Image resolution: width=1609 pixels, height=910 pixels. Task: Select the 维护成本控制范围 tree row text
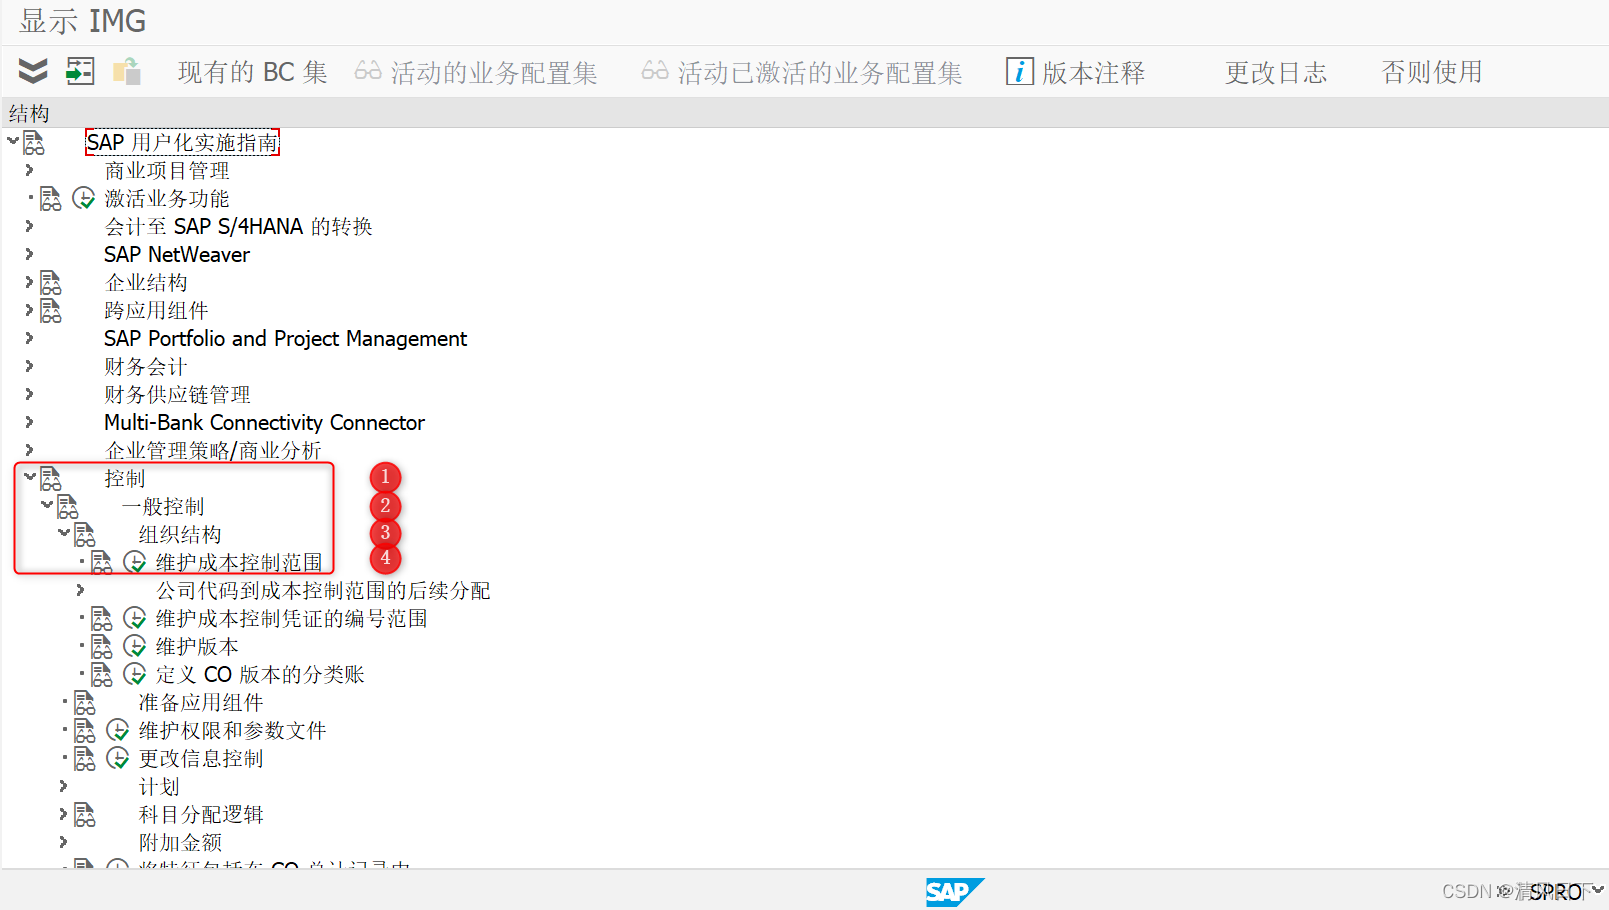[x=239, y=563]
